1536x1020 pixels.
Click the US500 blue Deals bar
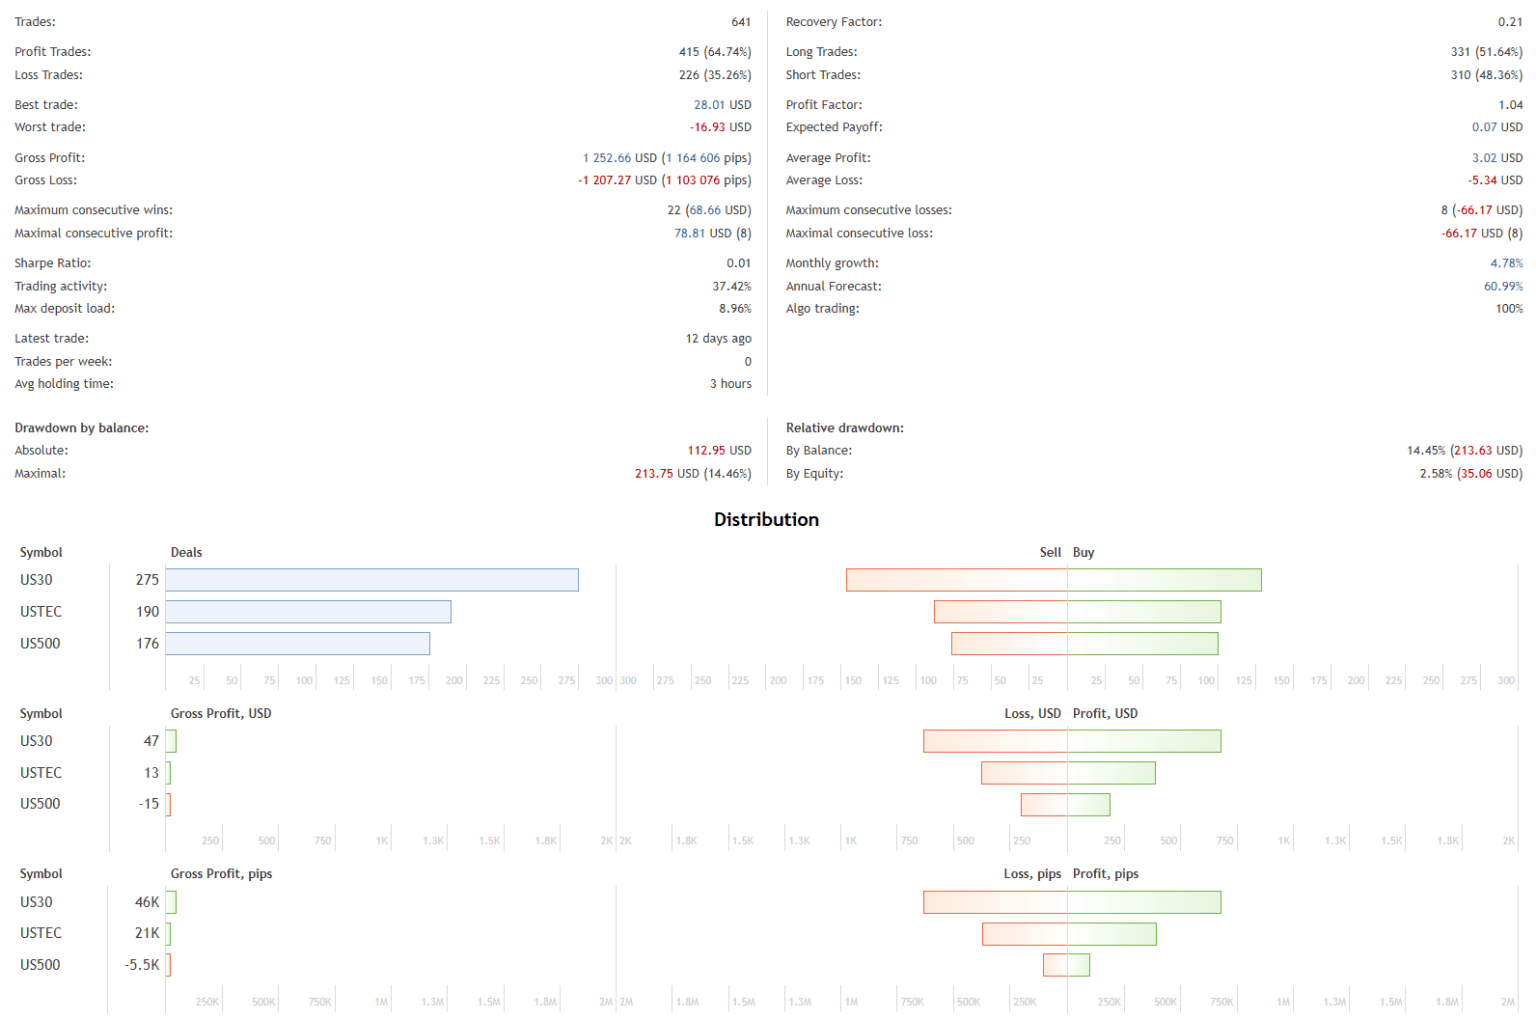point(297,644)
